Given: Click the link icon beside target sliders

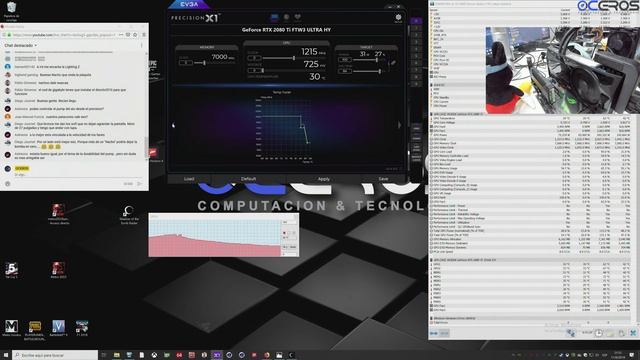Looking at the screenshot, I should 393,63.
